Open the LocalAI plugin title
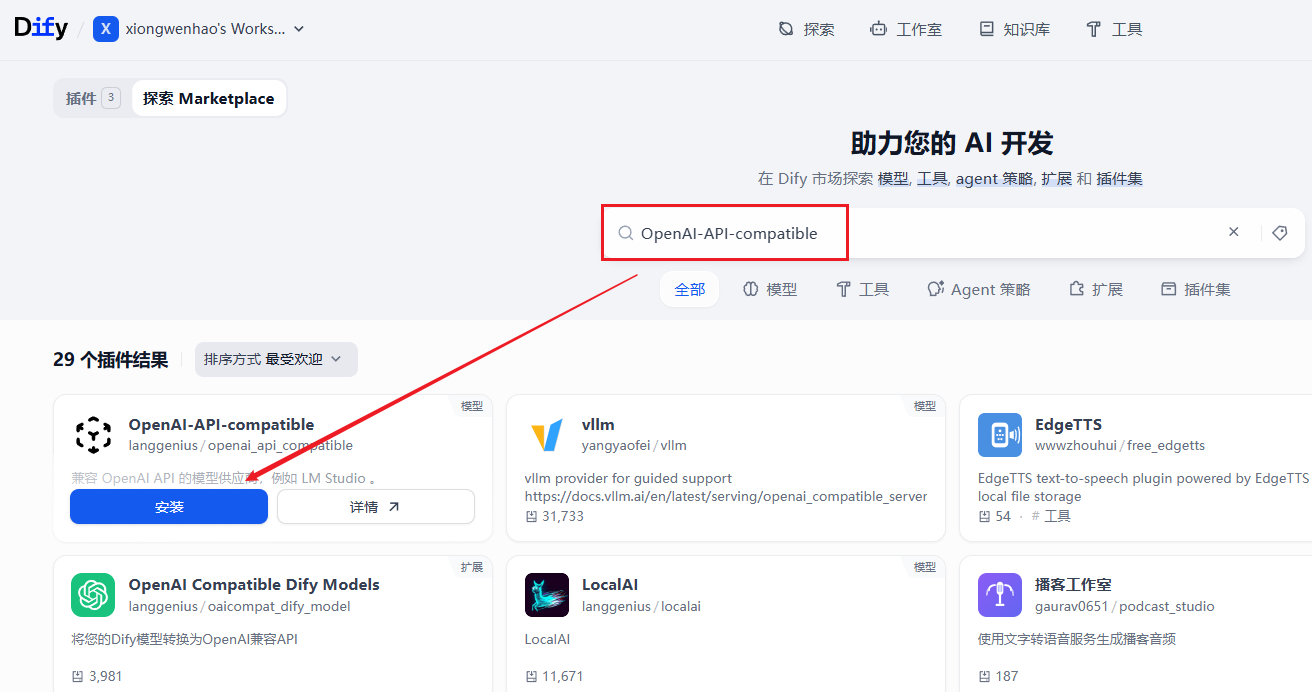Viewport: 1312px width, 692px height. [610, 585]
